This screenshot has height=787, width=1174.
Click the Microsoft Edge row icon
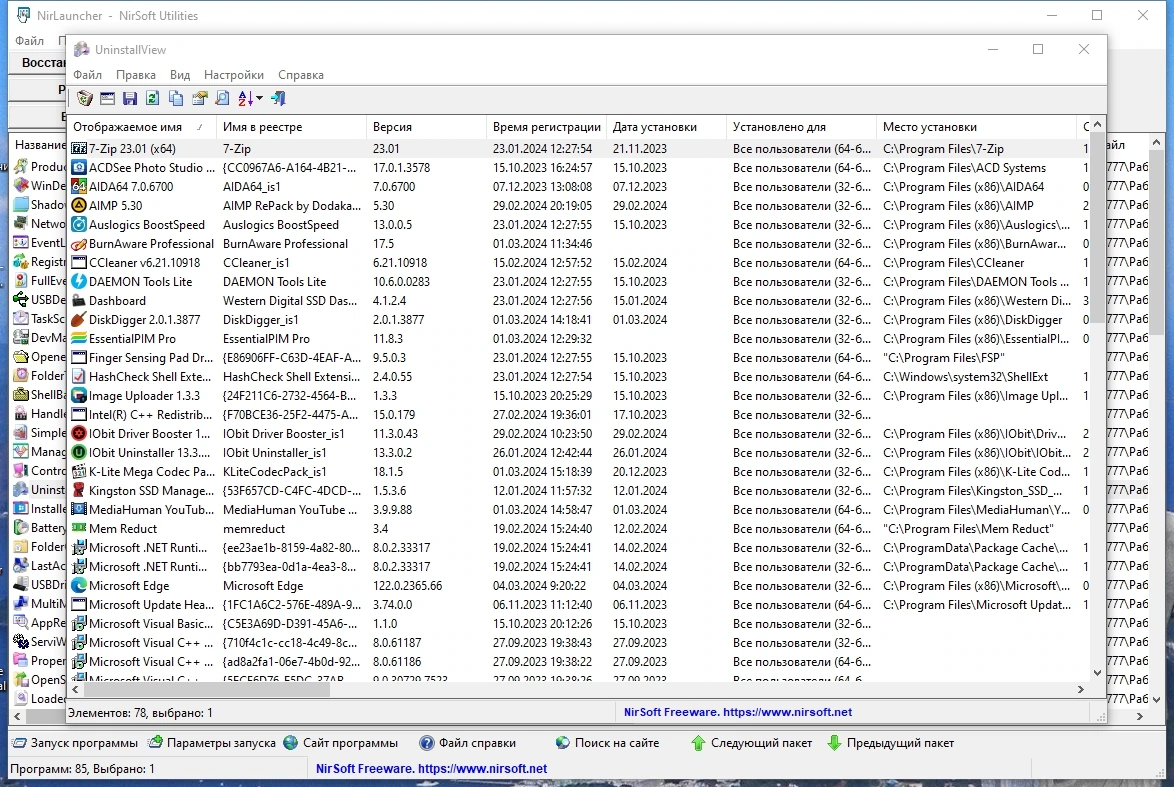click(x=79, y=586)
